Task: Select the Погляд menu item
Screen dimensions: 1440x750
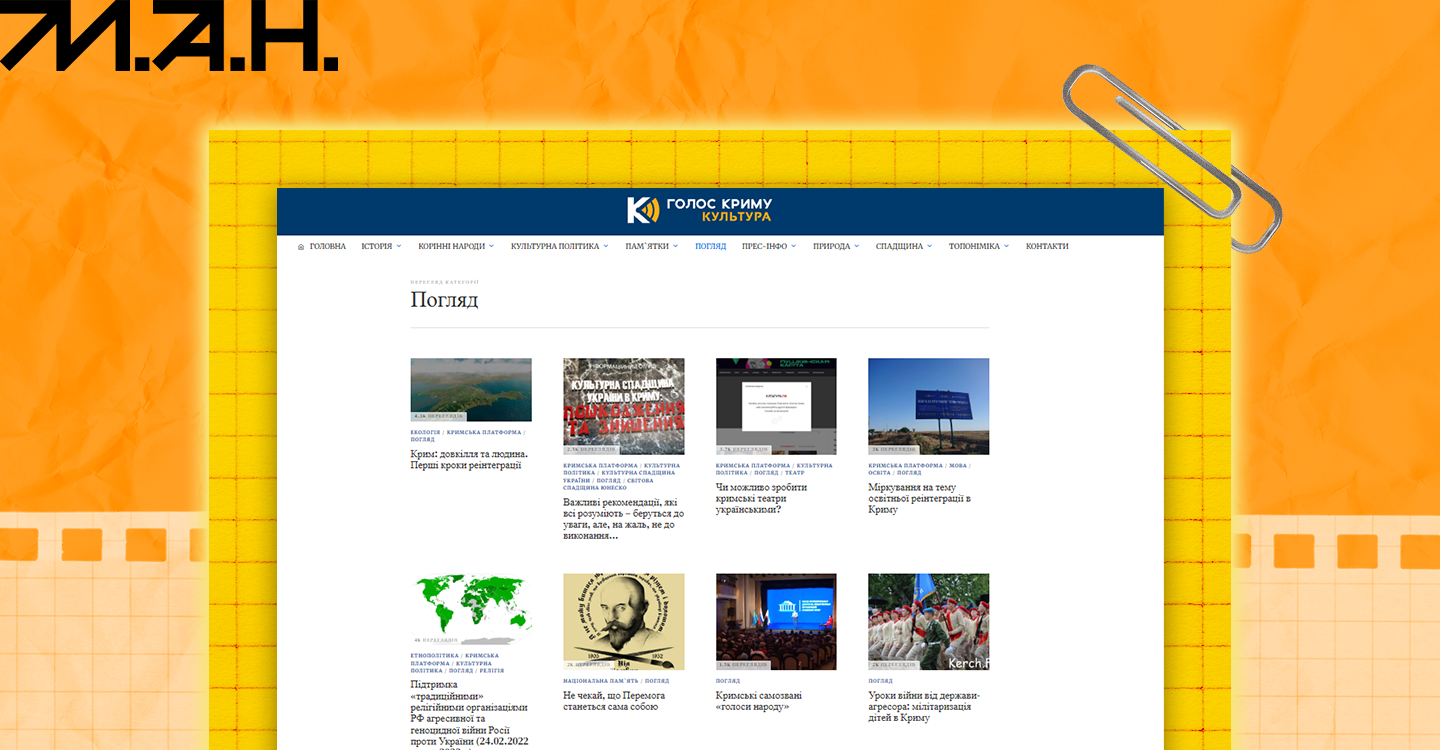Action: [x=710, y=246]
